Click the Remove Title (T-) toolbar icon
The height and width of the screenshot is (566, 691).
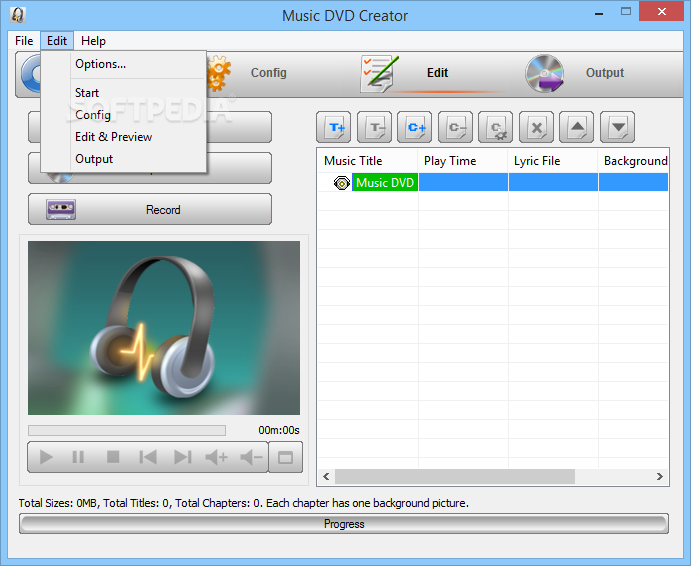tap(374, 127)
